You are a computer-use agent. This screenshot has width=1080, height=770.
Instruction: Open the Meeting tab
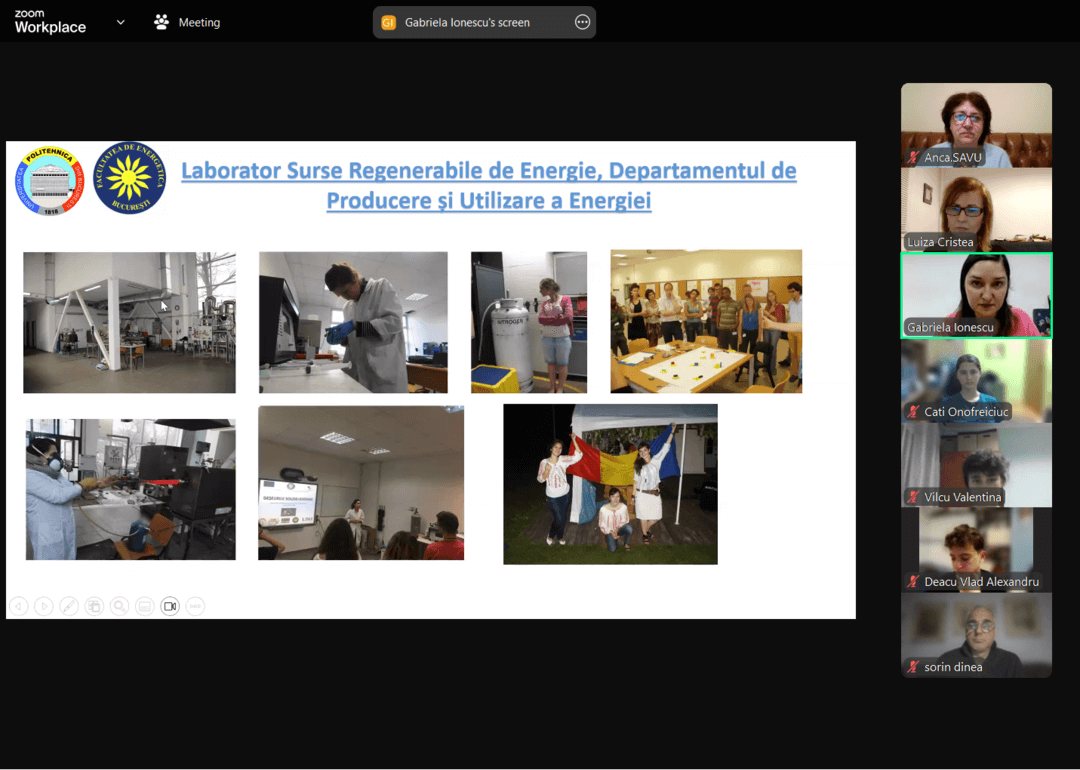coord(187,22)
